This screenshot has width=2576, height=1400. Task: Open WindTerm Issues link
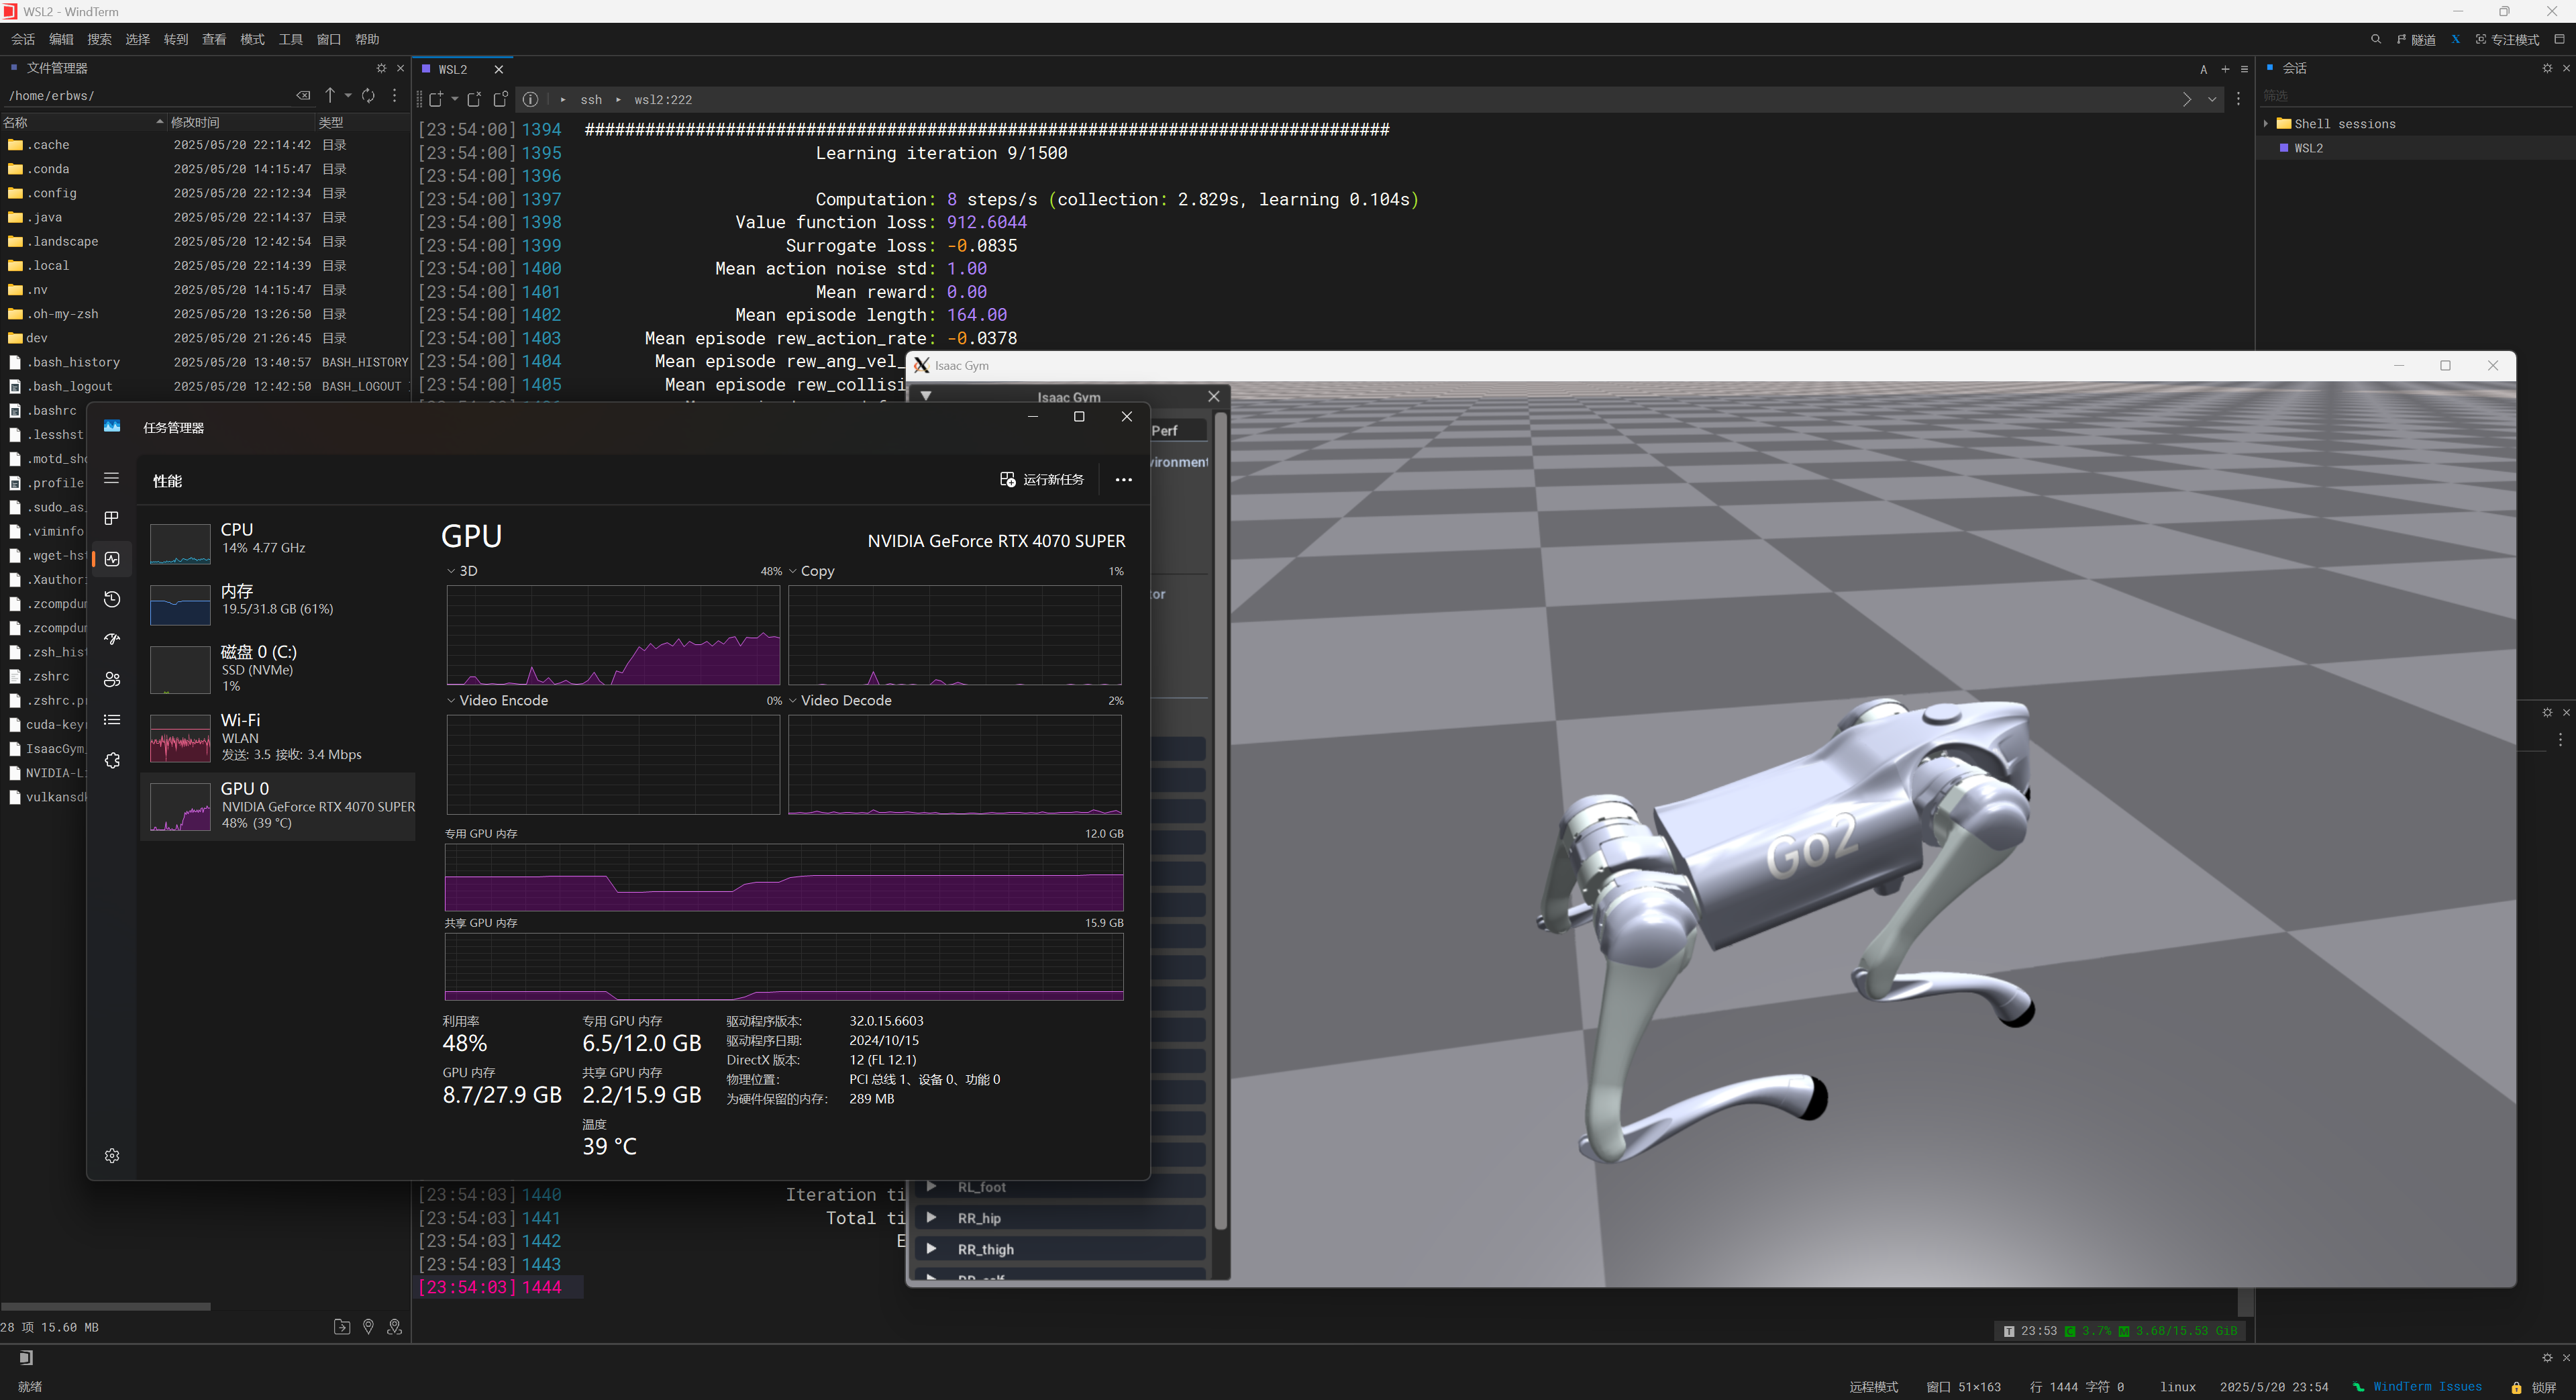coord(2427,1387)
